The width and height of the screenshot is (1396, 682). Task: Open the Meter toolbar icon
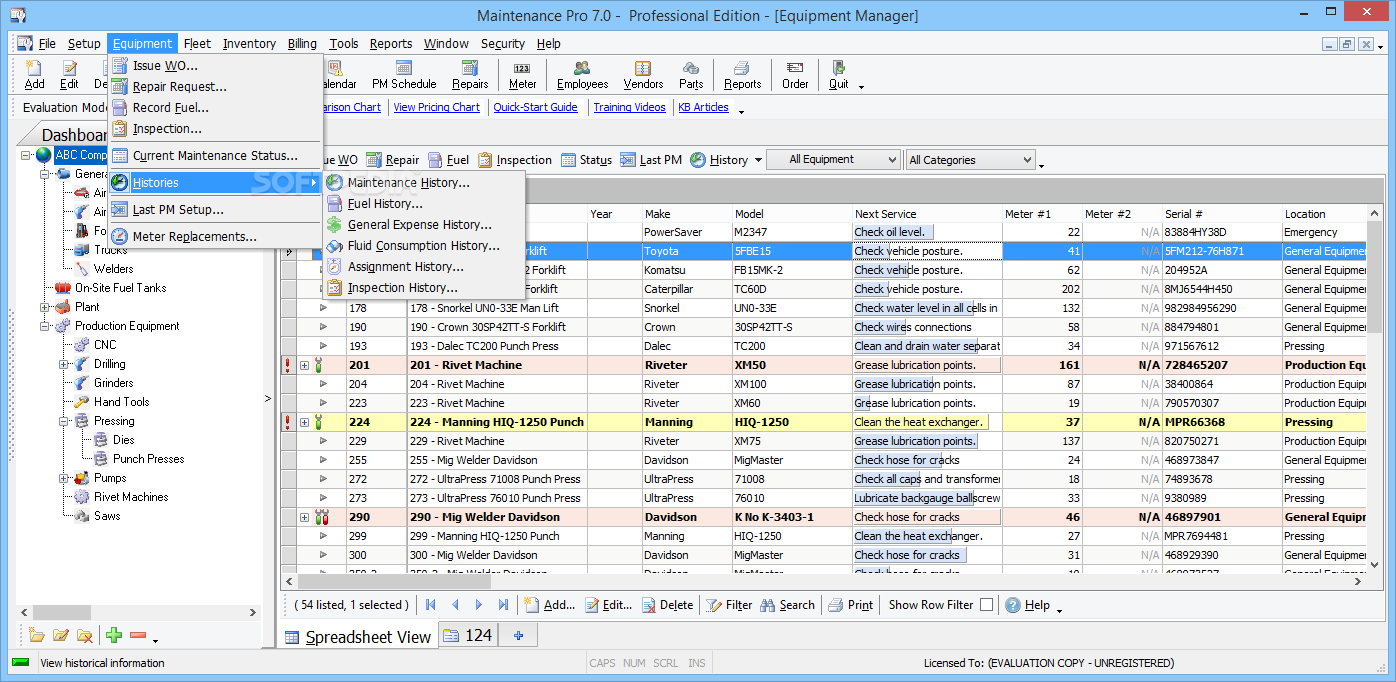[x=522, y=75]
